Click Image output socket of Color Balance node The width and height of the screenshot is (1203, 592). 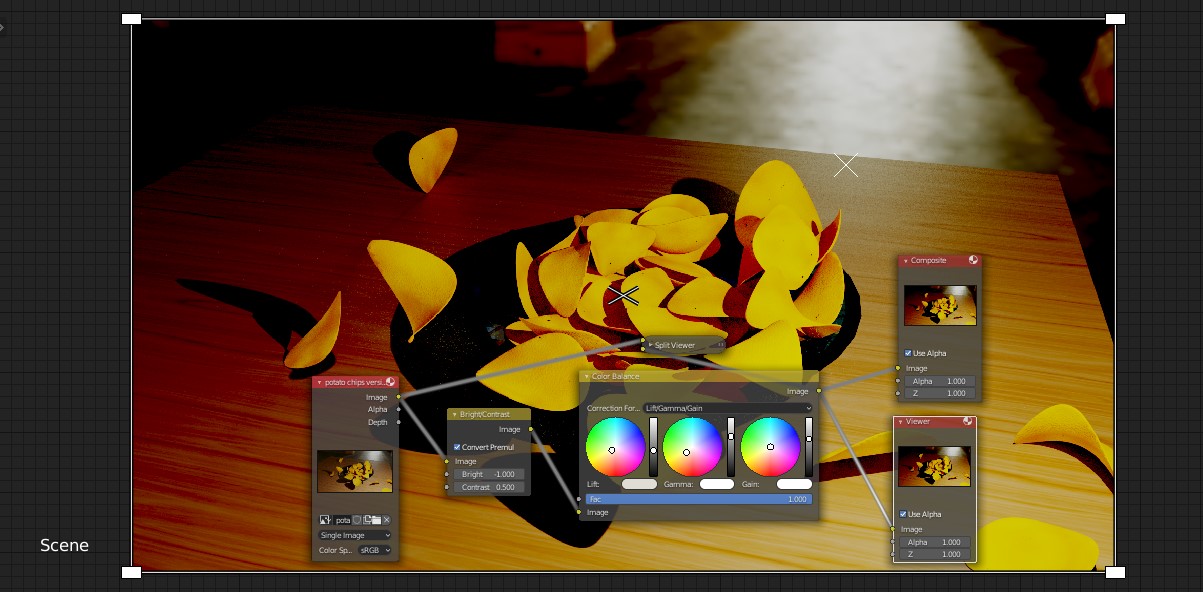coord(819,391)
